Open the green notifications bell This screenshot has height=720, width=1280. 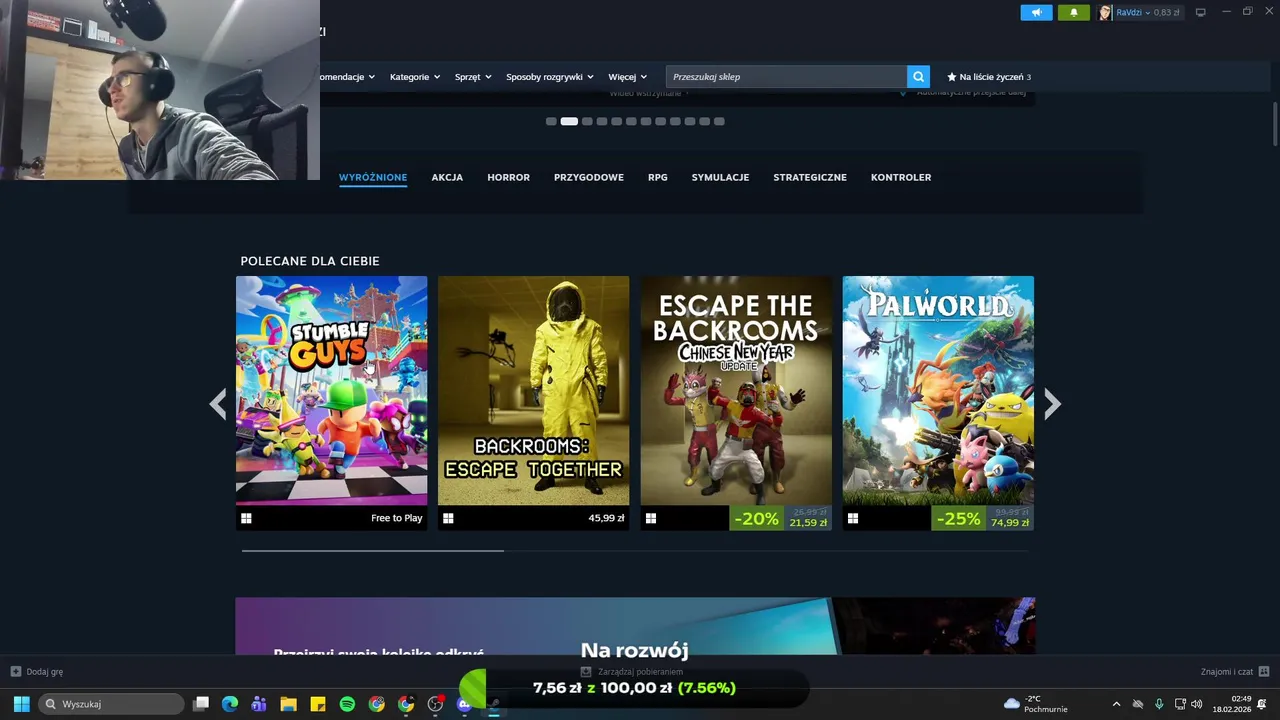click(x=1074, y=12)
